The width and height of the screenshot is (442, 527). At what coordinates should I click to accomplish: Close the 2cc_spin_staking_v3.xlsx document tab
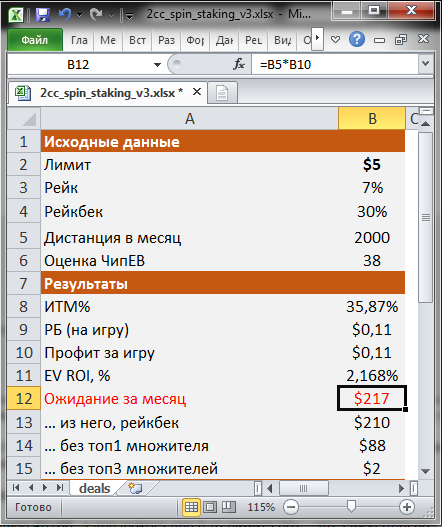tap(197, 92)
